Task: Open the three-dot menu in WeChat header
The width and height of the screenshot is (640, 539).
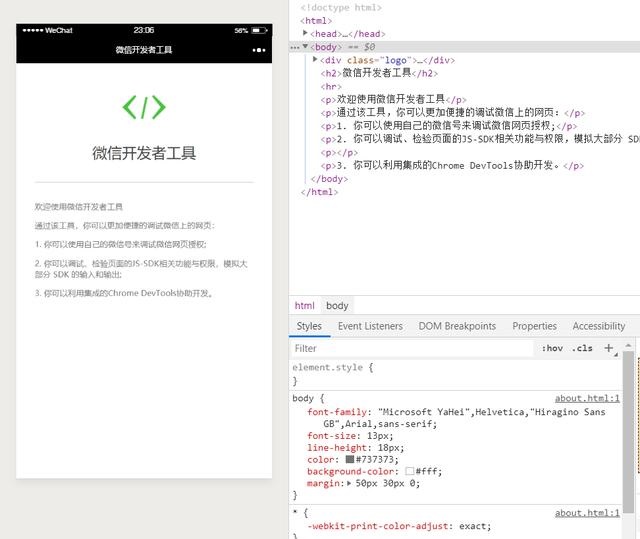Action: tap(259, 50)
